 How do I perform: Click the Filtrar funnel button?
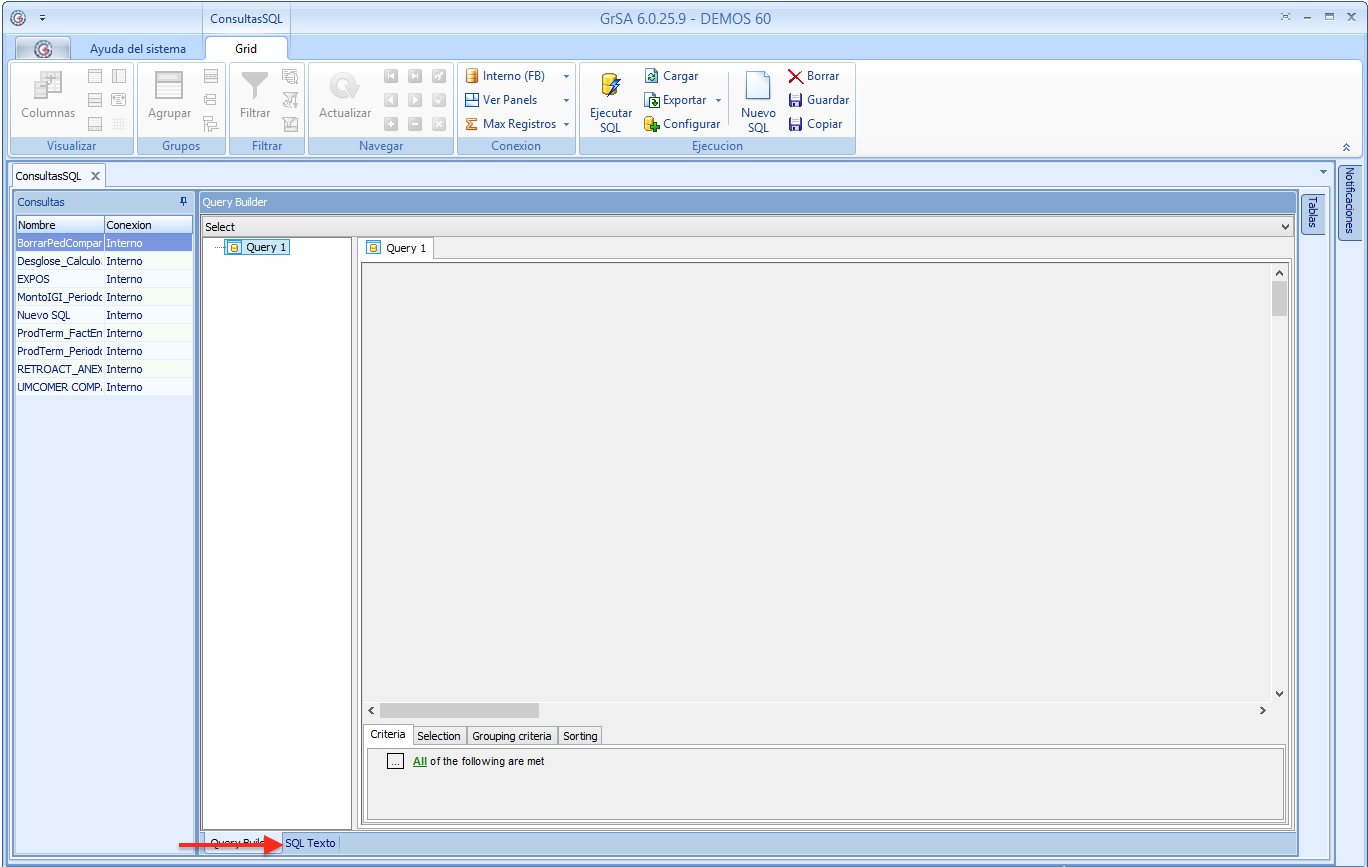(x=255, y=96)
